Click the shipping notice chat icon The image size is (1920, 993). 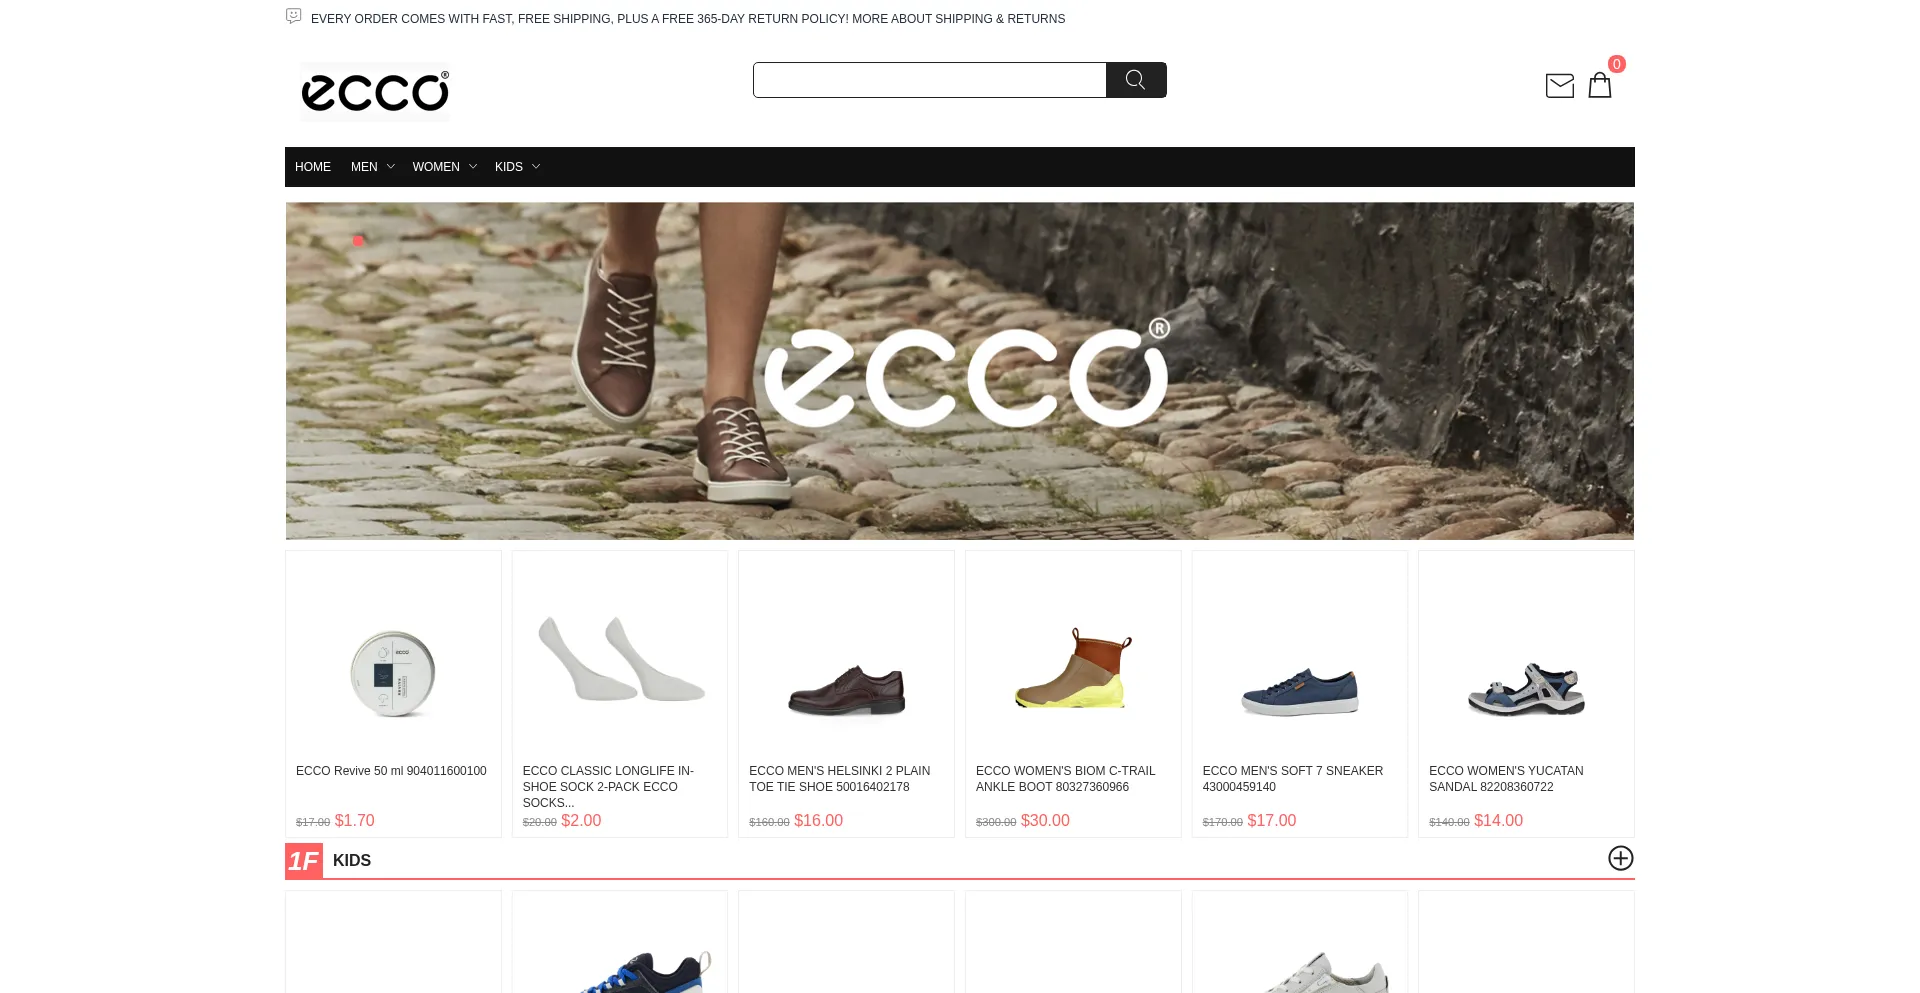(294, 16)
